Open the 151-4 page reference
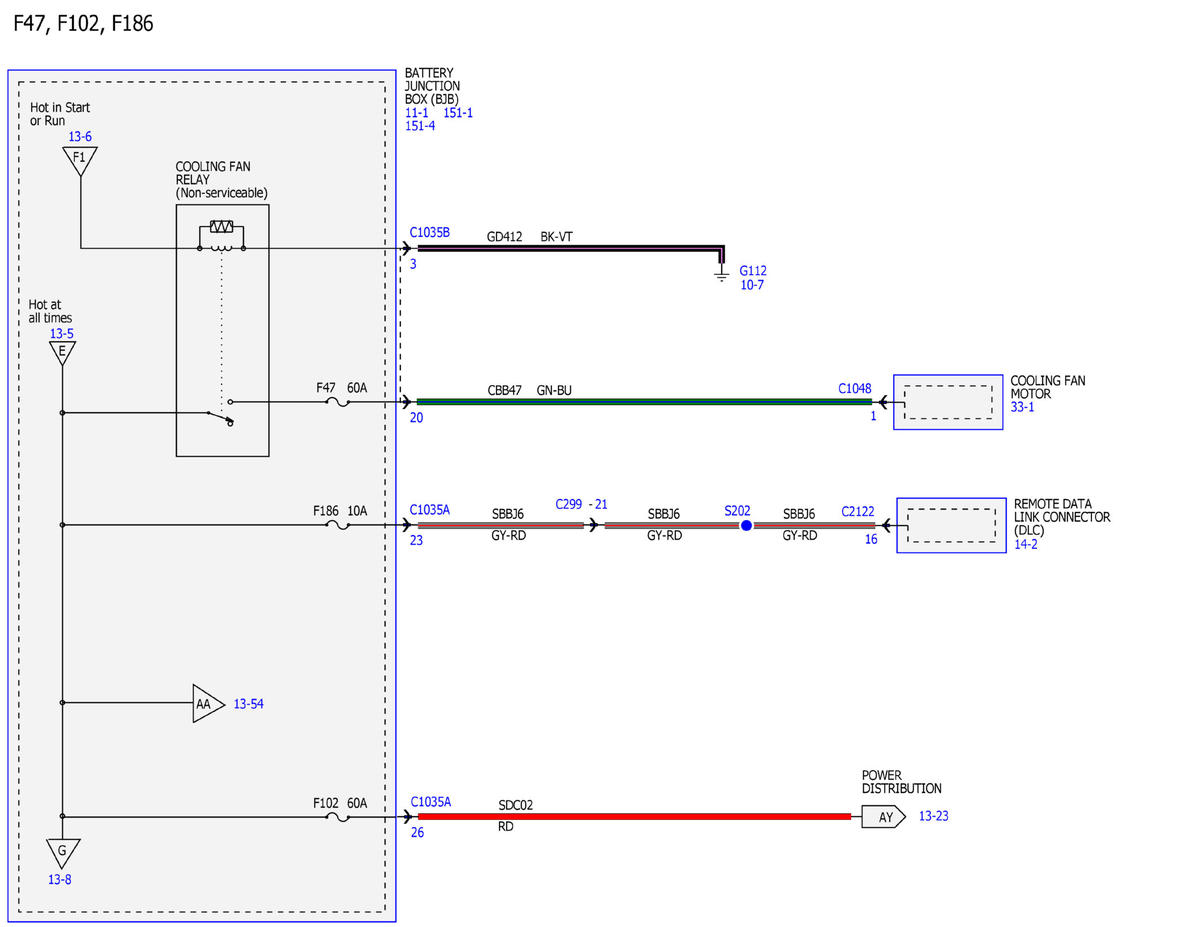This screenshot has height=927, width=1200. point(420,126)
